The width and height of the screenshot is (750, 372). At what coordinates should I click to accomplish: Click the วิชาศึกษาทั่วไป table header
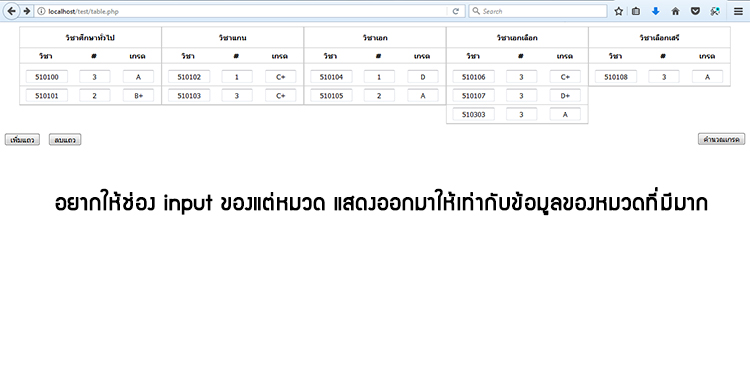click(x=90, y=37)
